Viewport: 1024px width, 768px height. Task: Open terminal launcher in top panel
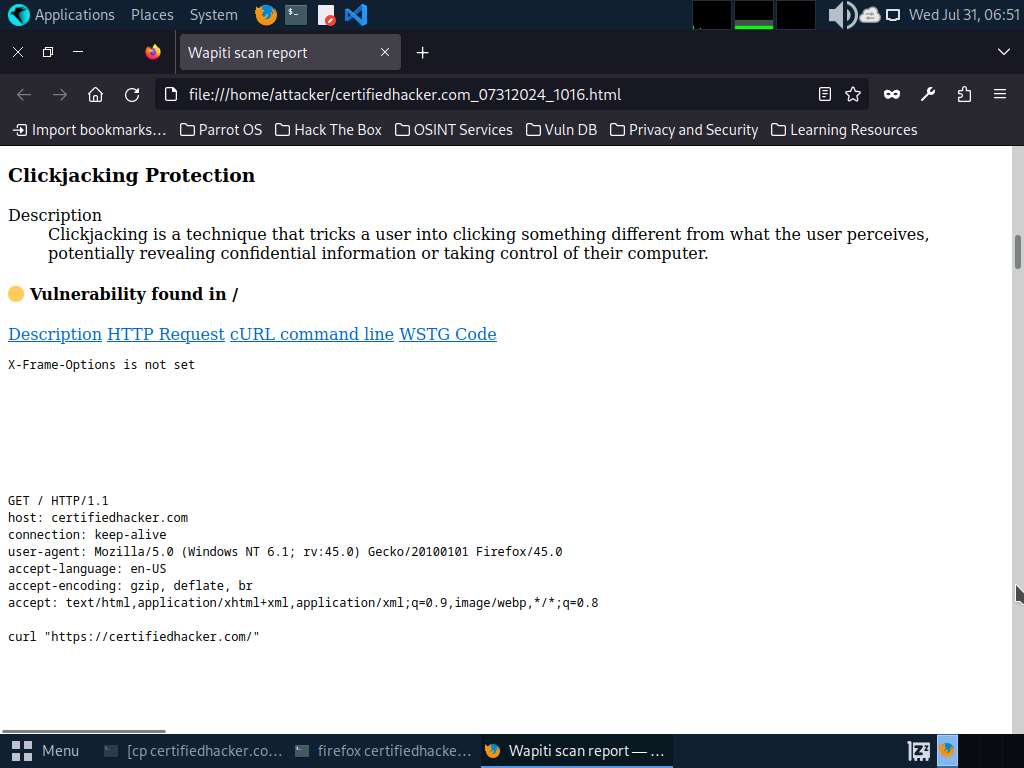pyautogui.click(x=295, y=15)
